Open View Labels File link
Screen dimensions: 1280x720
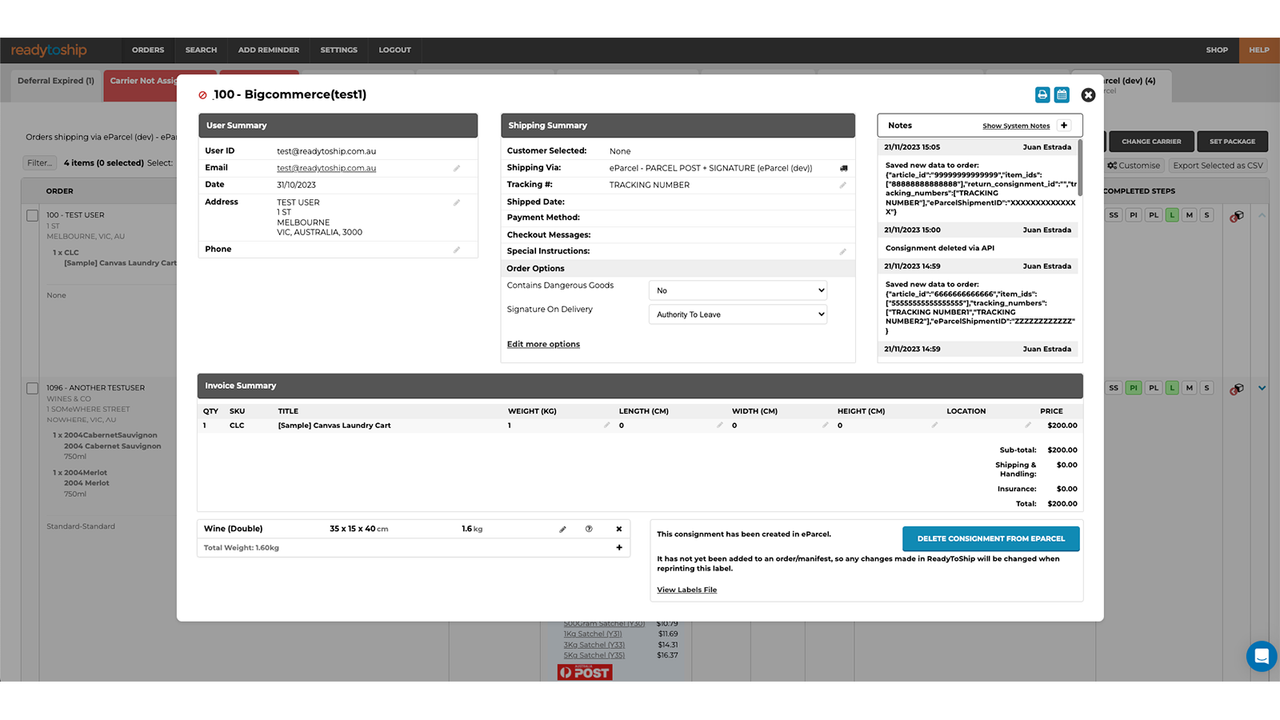pos(687,590)
